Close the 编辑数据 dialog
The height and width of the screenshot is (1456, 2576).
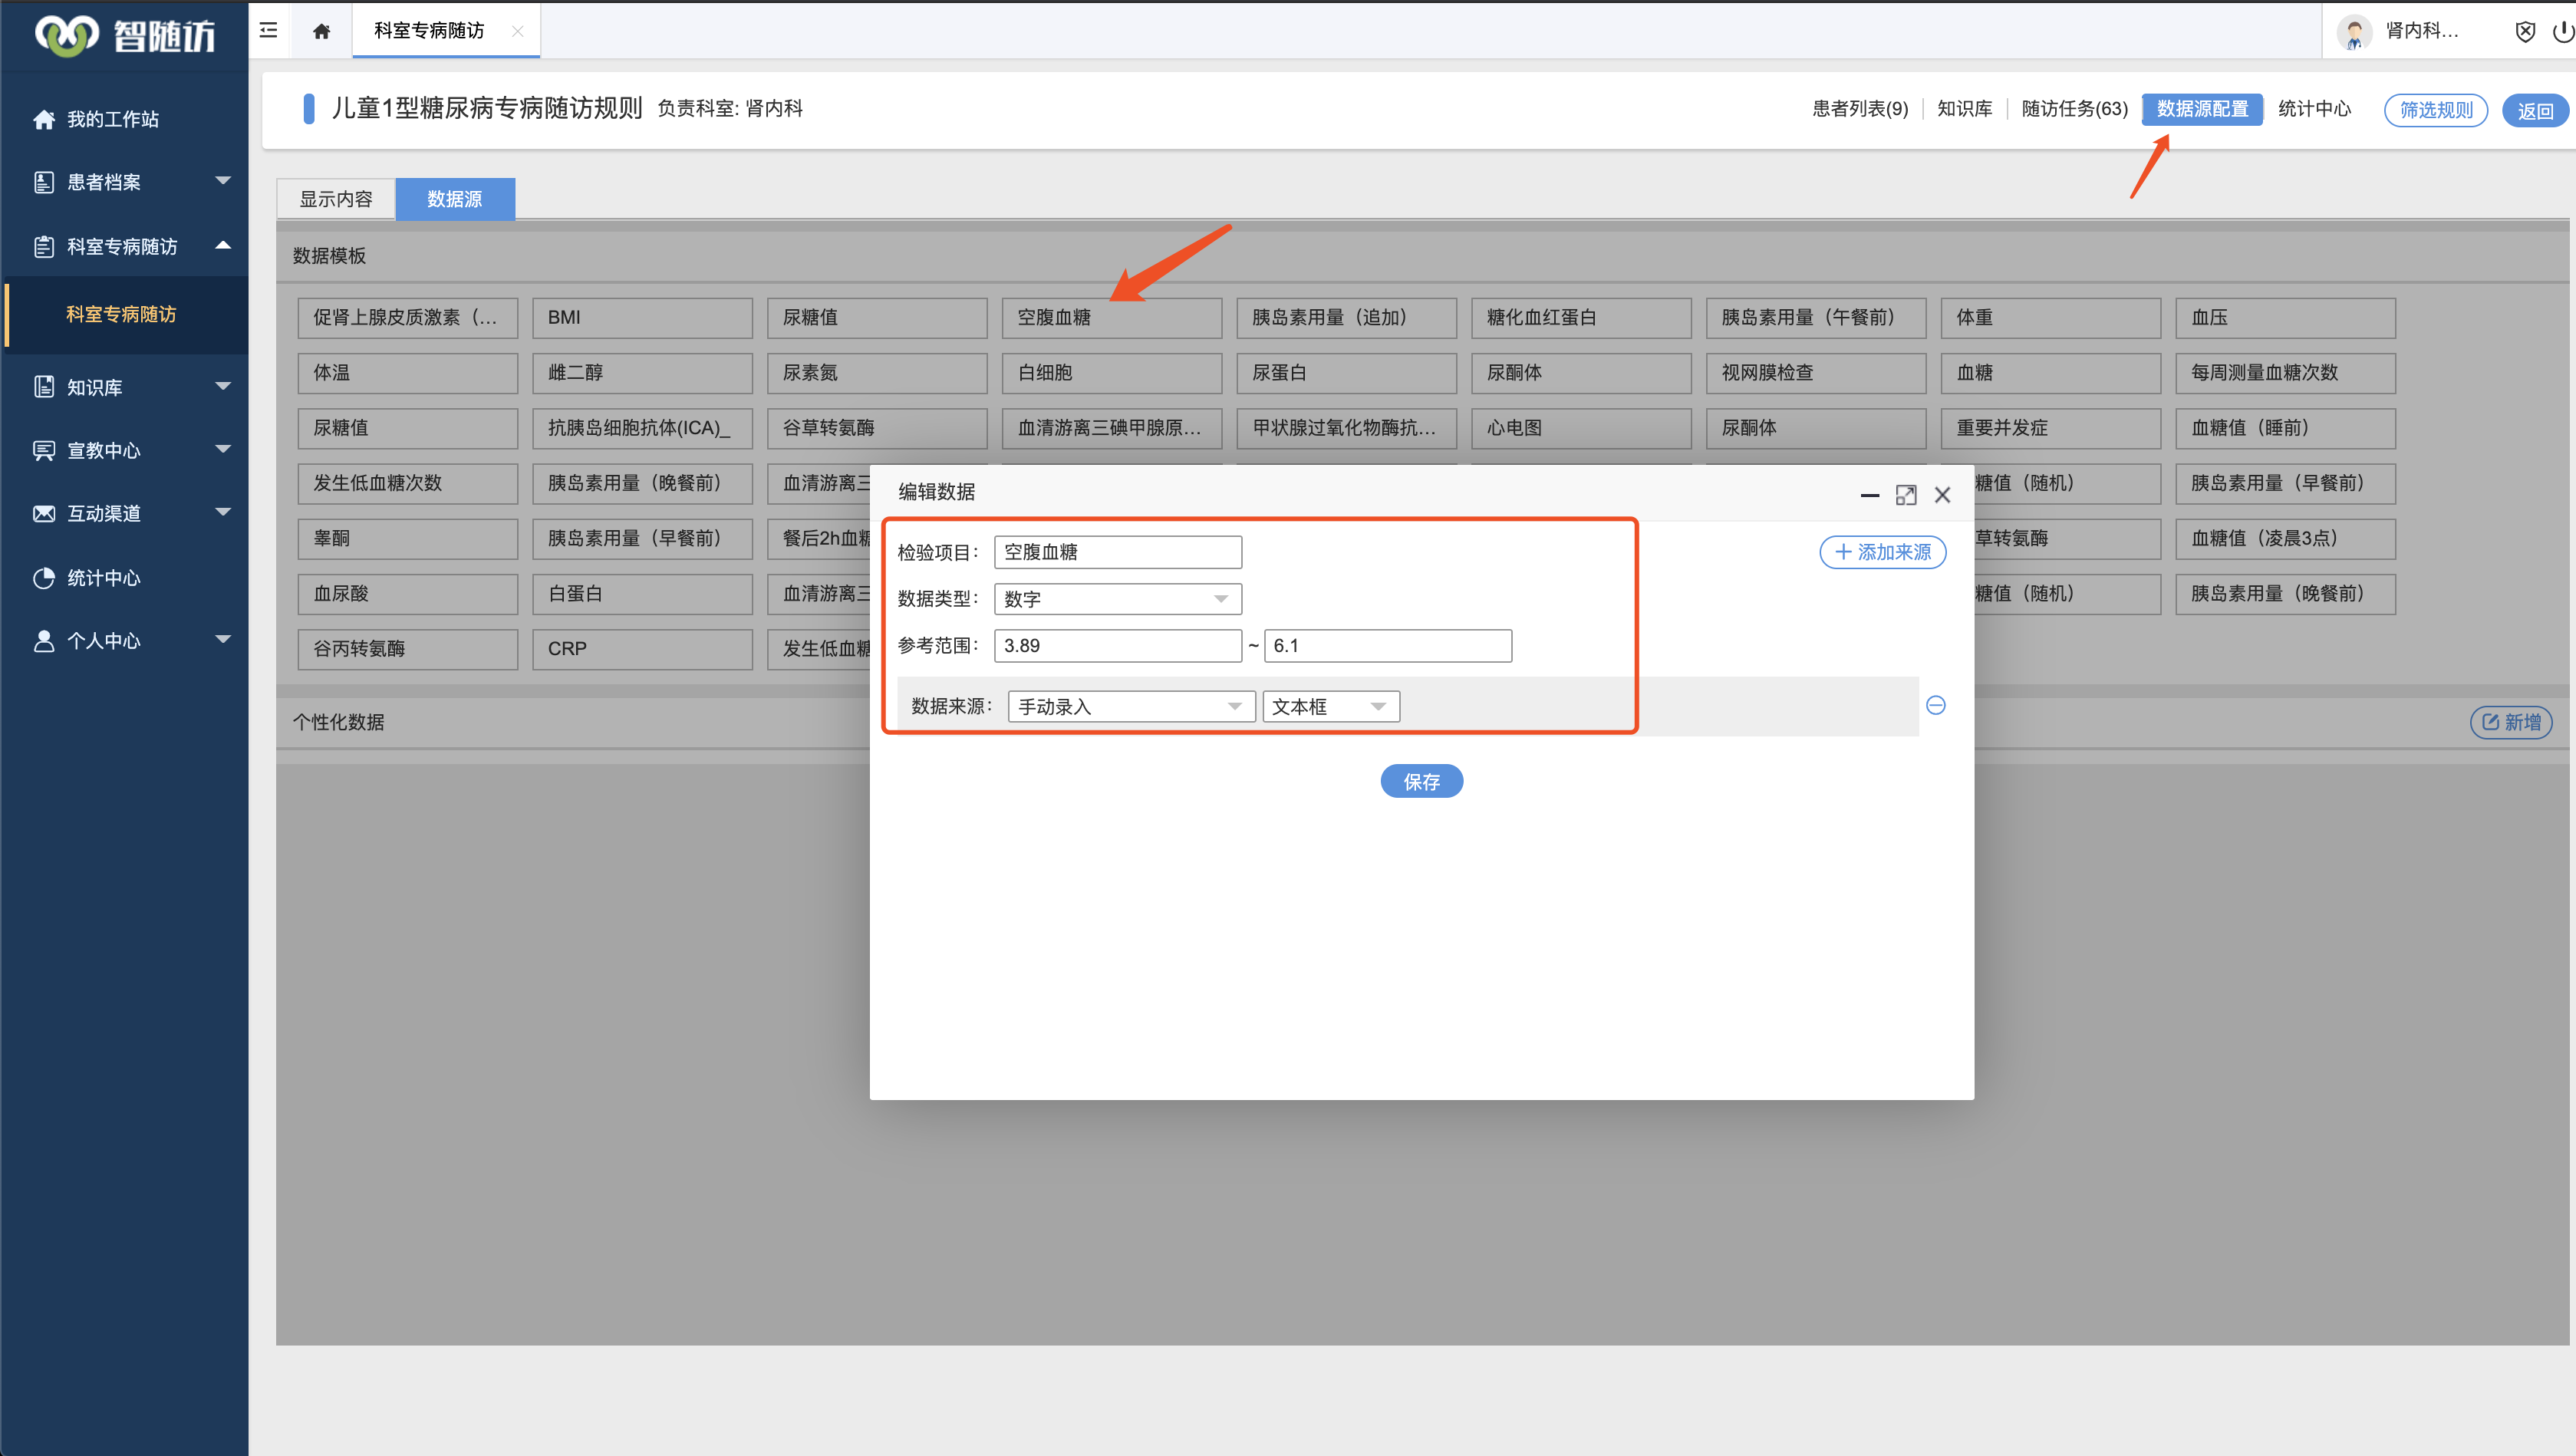[1942, 495]
